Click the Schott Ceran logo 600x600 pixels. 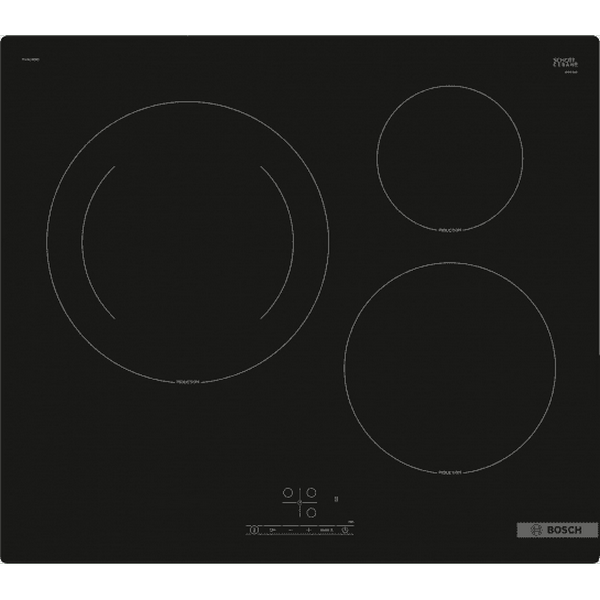(x=566, y=63)
